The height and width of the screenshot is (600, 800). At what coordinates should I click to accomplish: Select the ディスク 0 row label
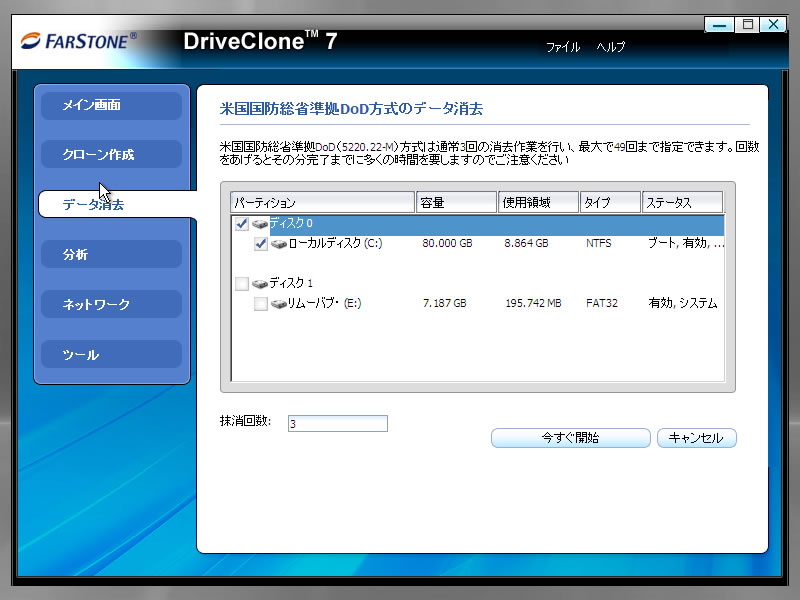291,223
